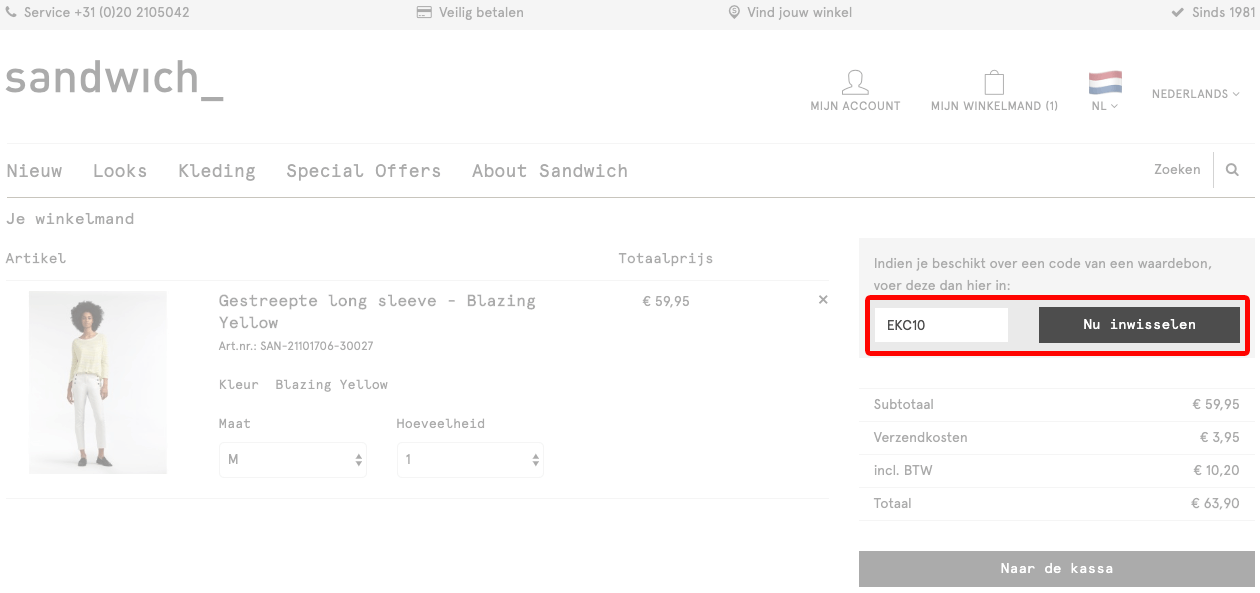Click the product thumbnail image
Screen dimensions: 1260x593
98,383
